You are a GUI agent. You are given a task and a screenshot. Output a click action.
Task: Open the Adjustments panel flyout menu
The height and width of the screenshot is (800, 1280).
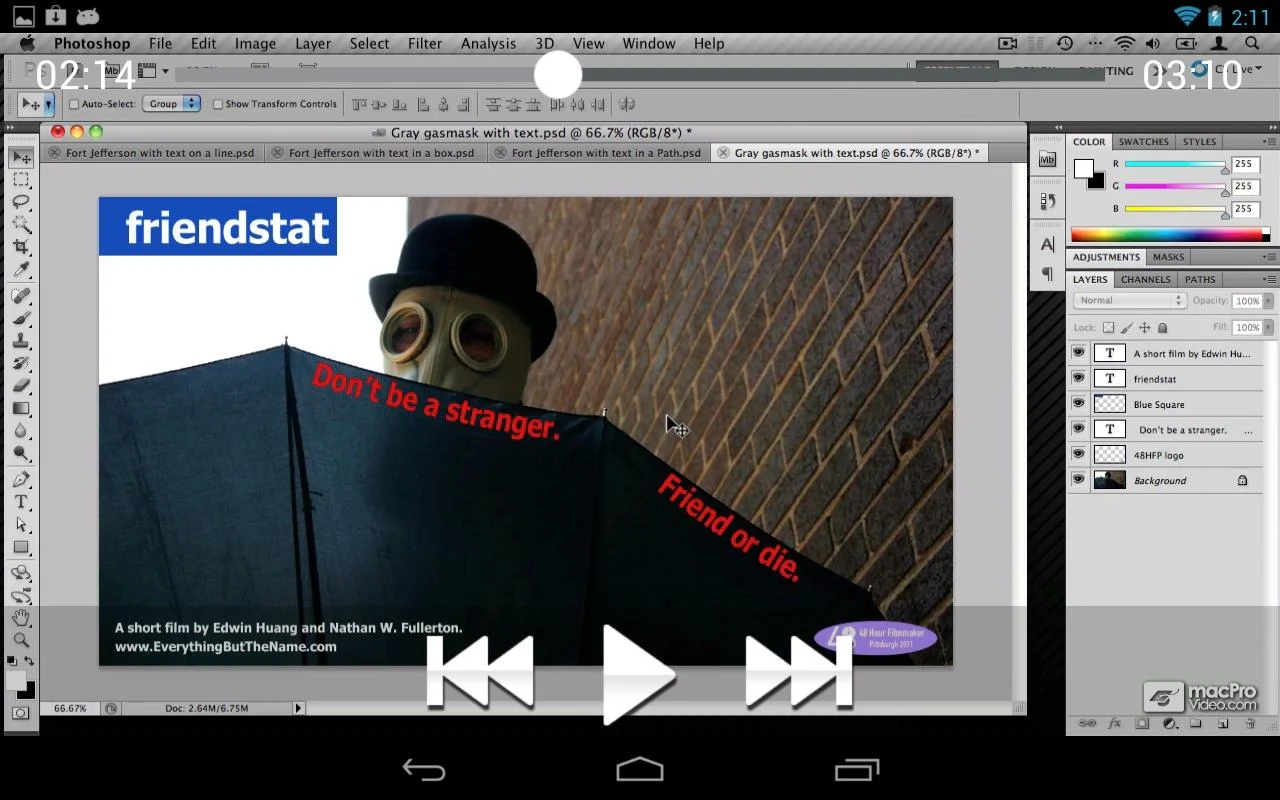[x=1270, y=257]
